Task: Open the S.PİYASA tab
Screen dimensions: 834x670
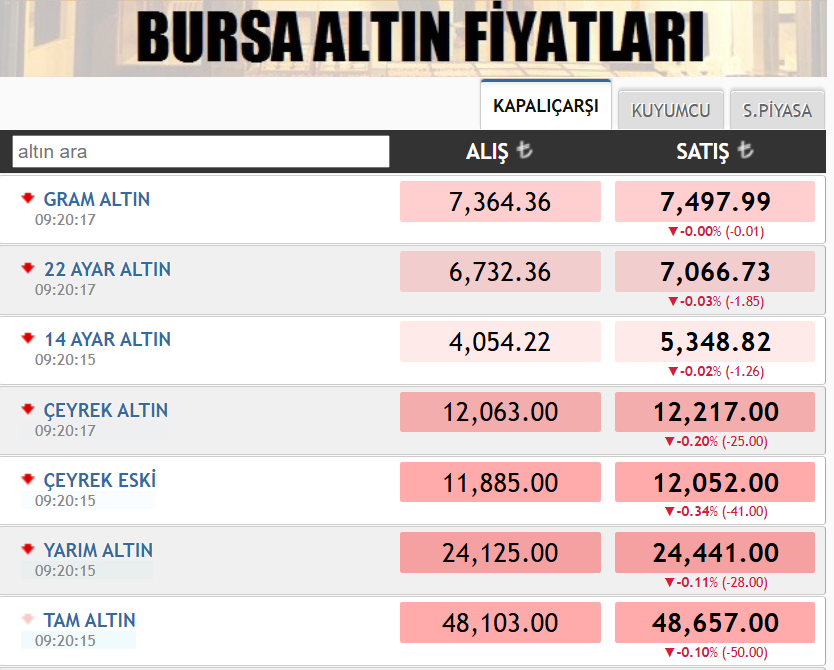Action: point(777,109)
